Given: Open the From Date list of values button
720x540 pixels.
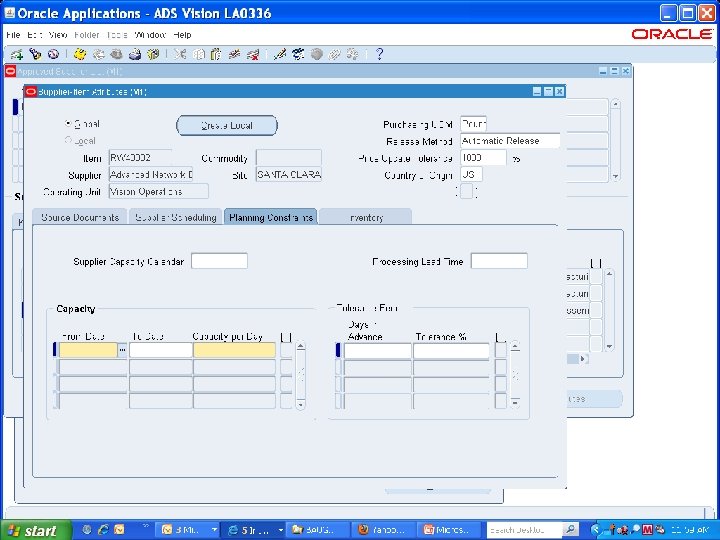Looking at the screenshot, I should pyautogui.click(x=122, y=350).
